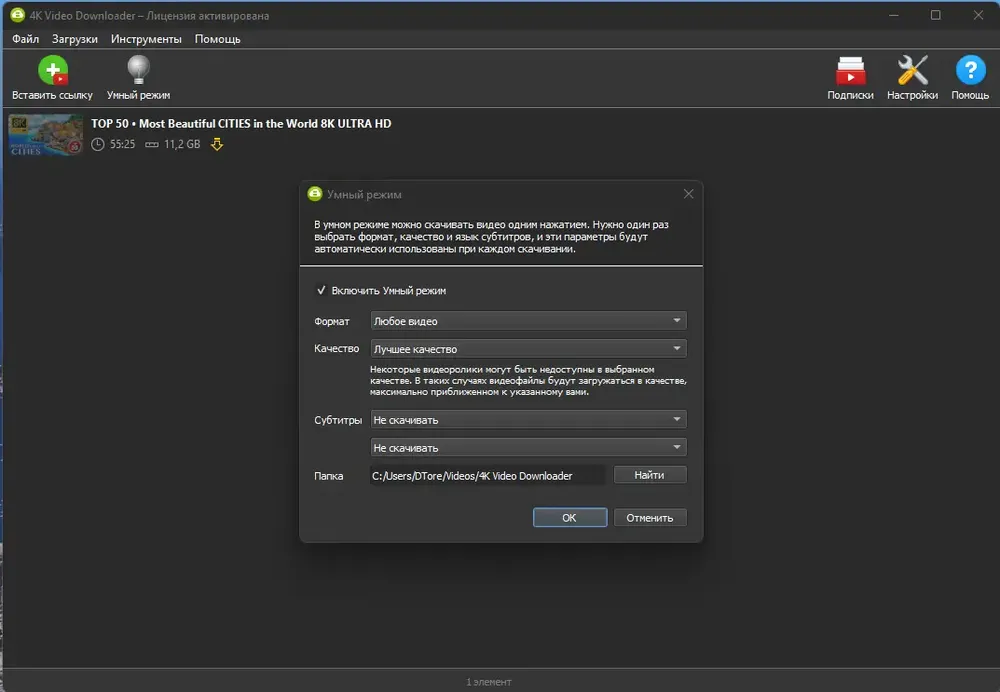This screenshot has height=692, width=1000.
Task: Open the Подписки subscriptions icon
Action: (x=850, y=70)
